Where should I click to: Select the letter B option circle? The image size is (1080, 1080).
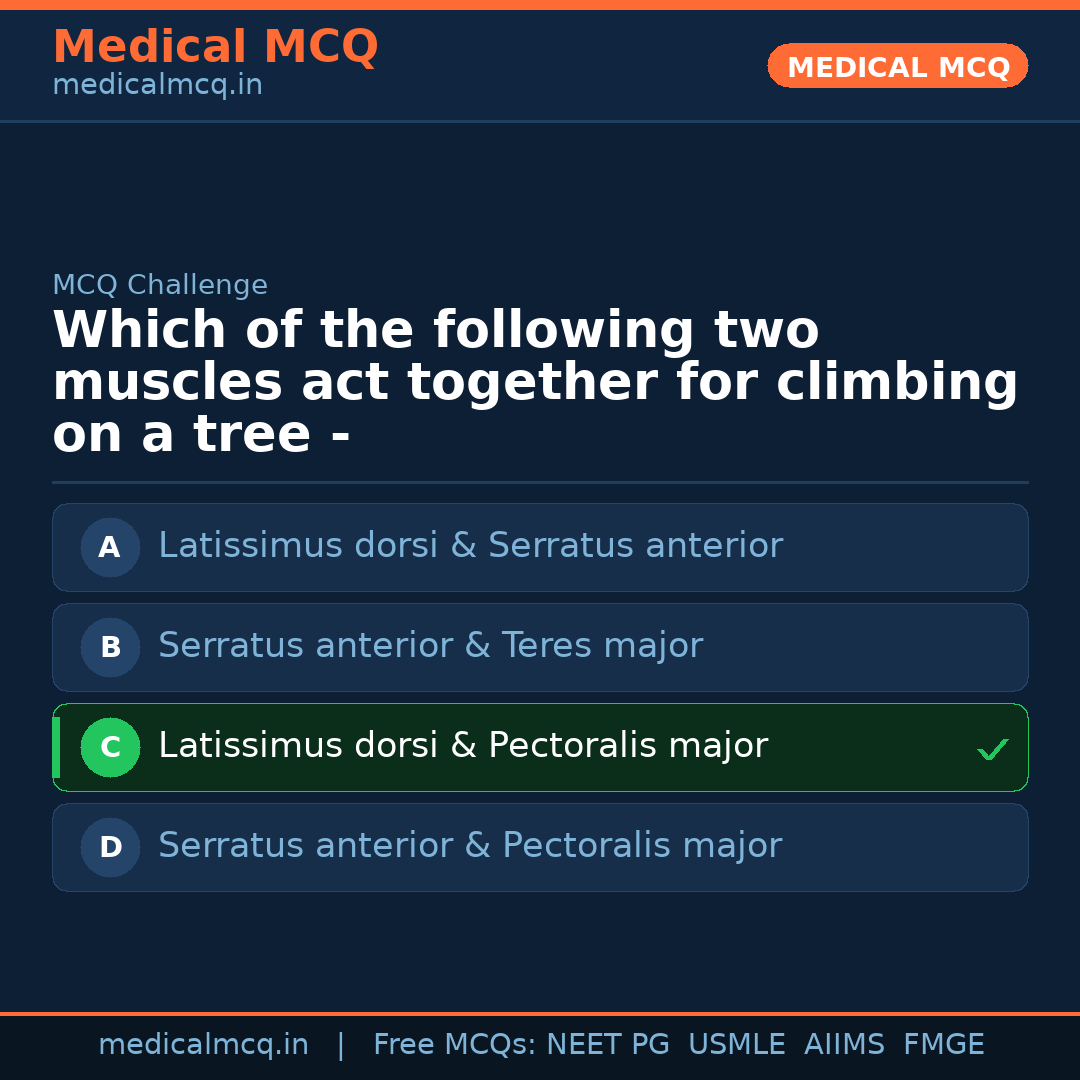[110, 647]
